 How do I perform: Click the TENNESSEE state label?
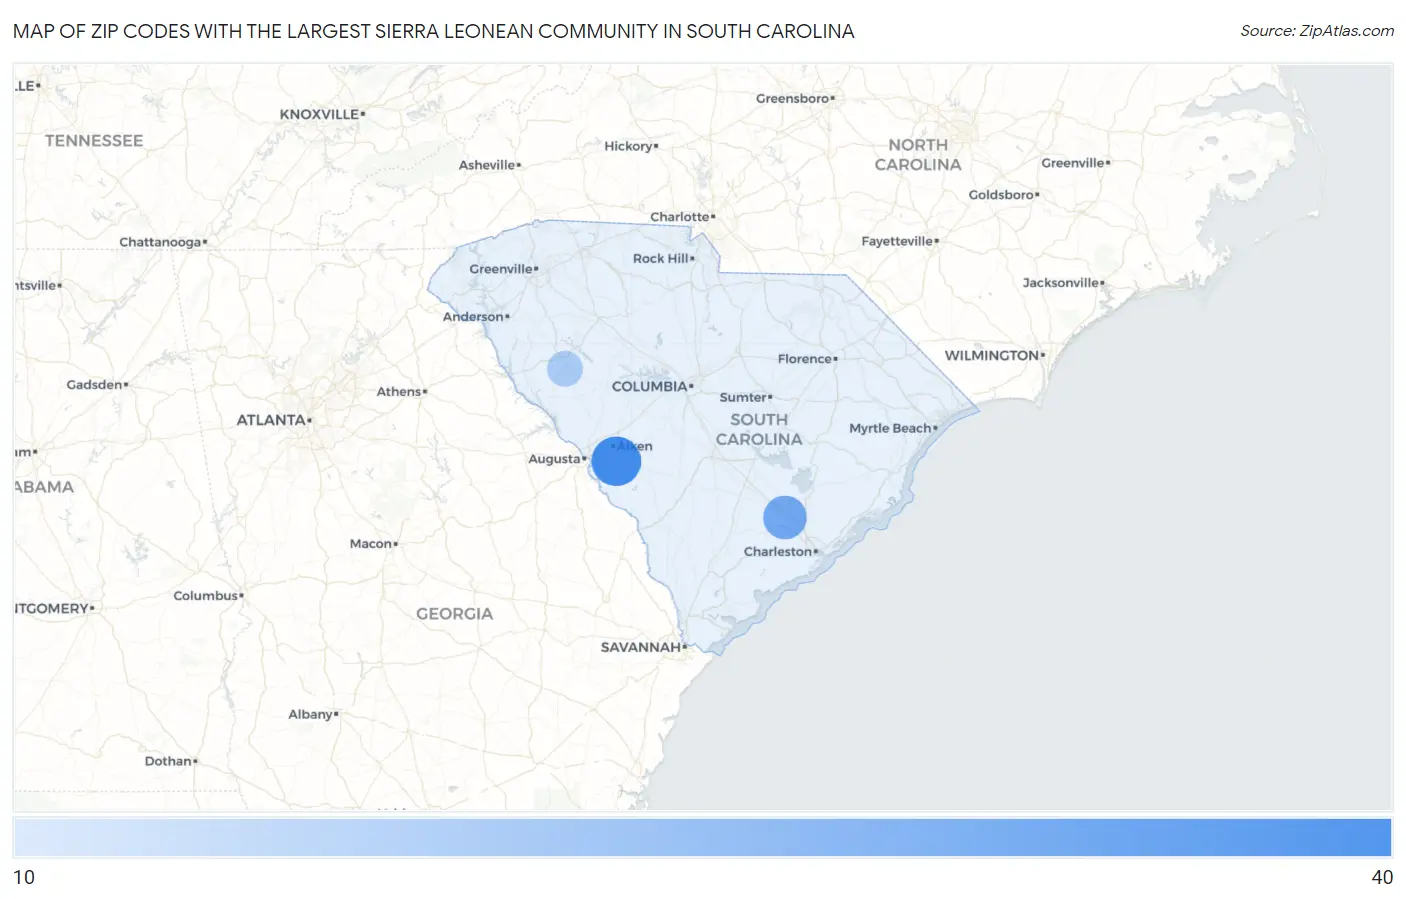[94, 141]
